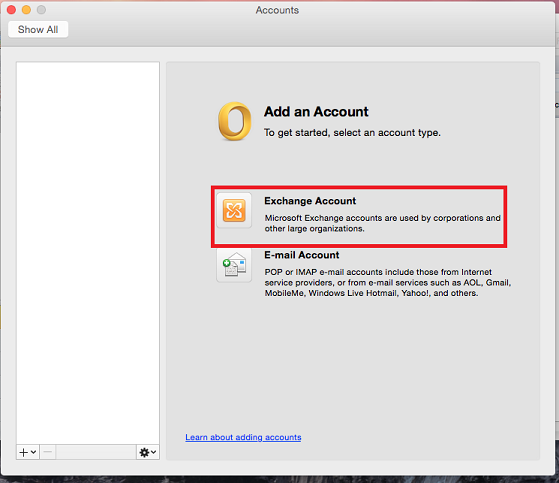
Task: Click the Accounts window title bar
Action: pos(277,10)
